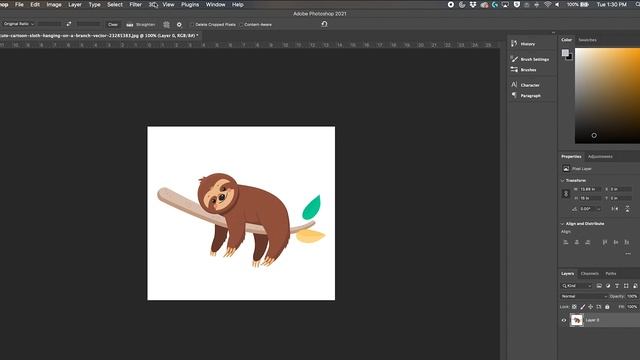Click the foreground color swatch
This screenshot has width=640, height=360.
point(565,53)
